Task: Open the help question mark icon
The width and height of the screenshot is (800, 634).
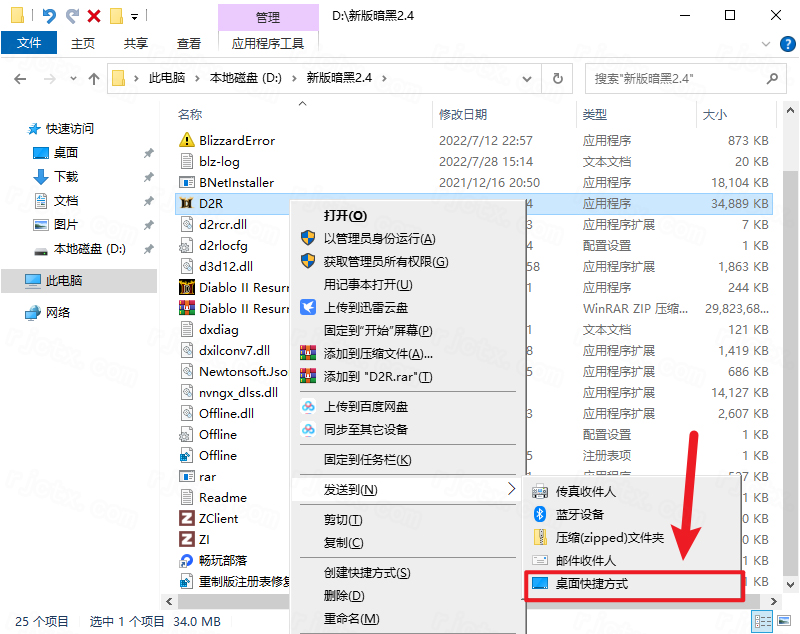Action: point(787,44)
